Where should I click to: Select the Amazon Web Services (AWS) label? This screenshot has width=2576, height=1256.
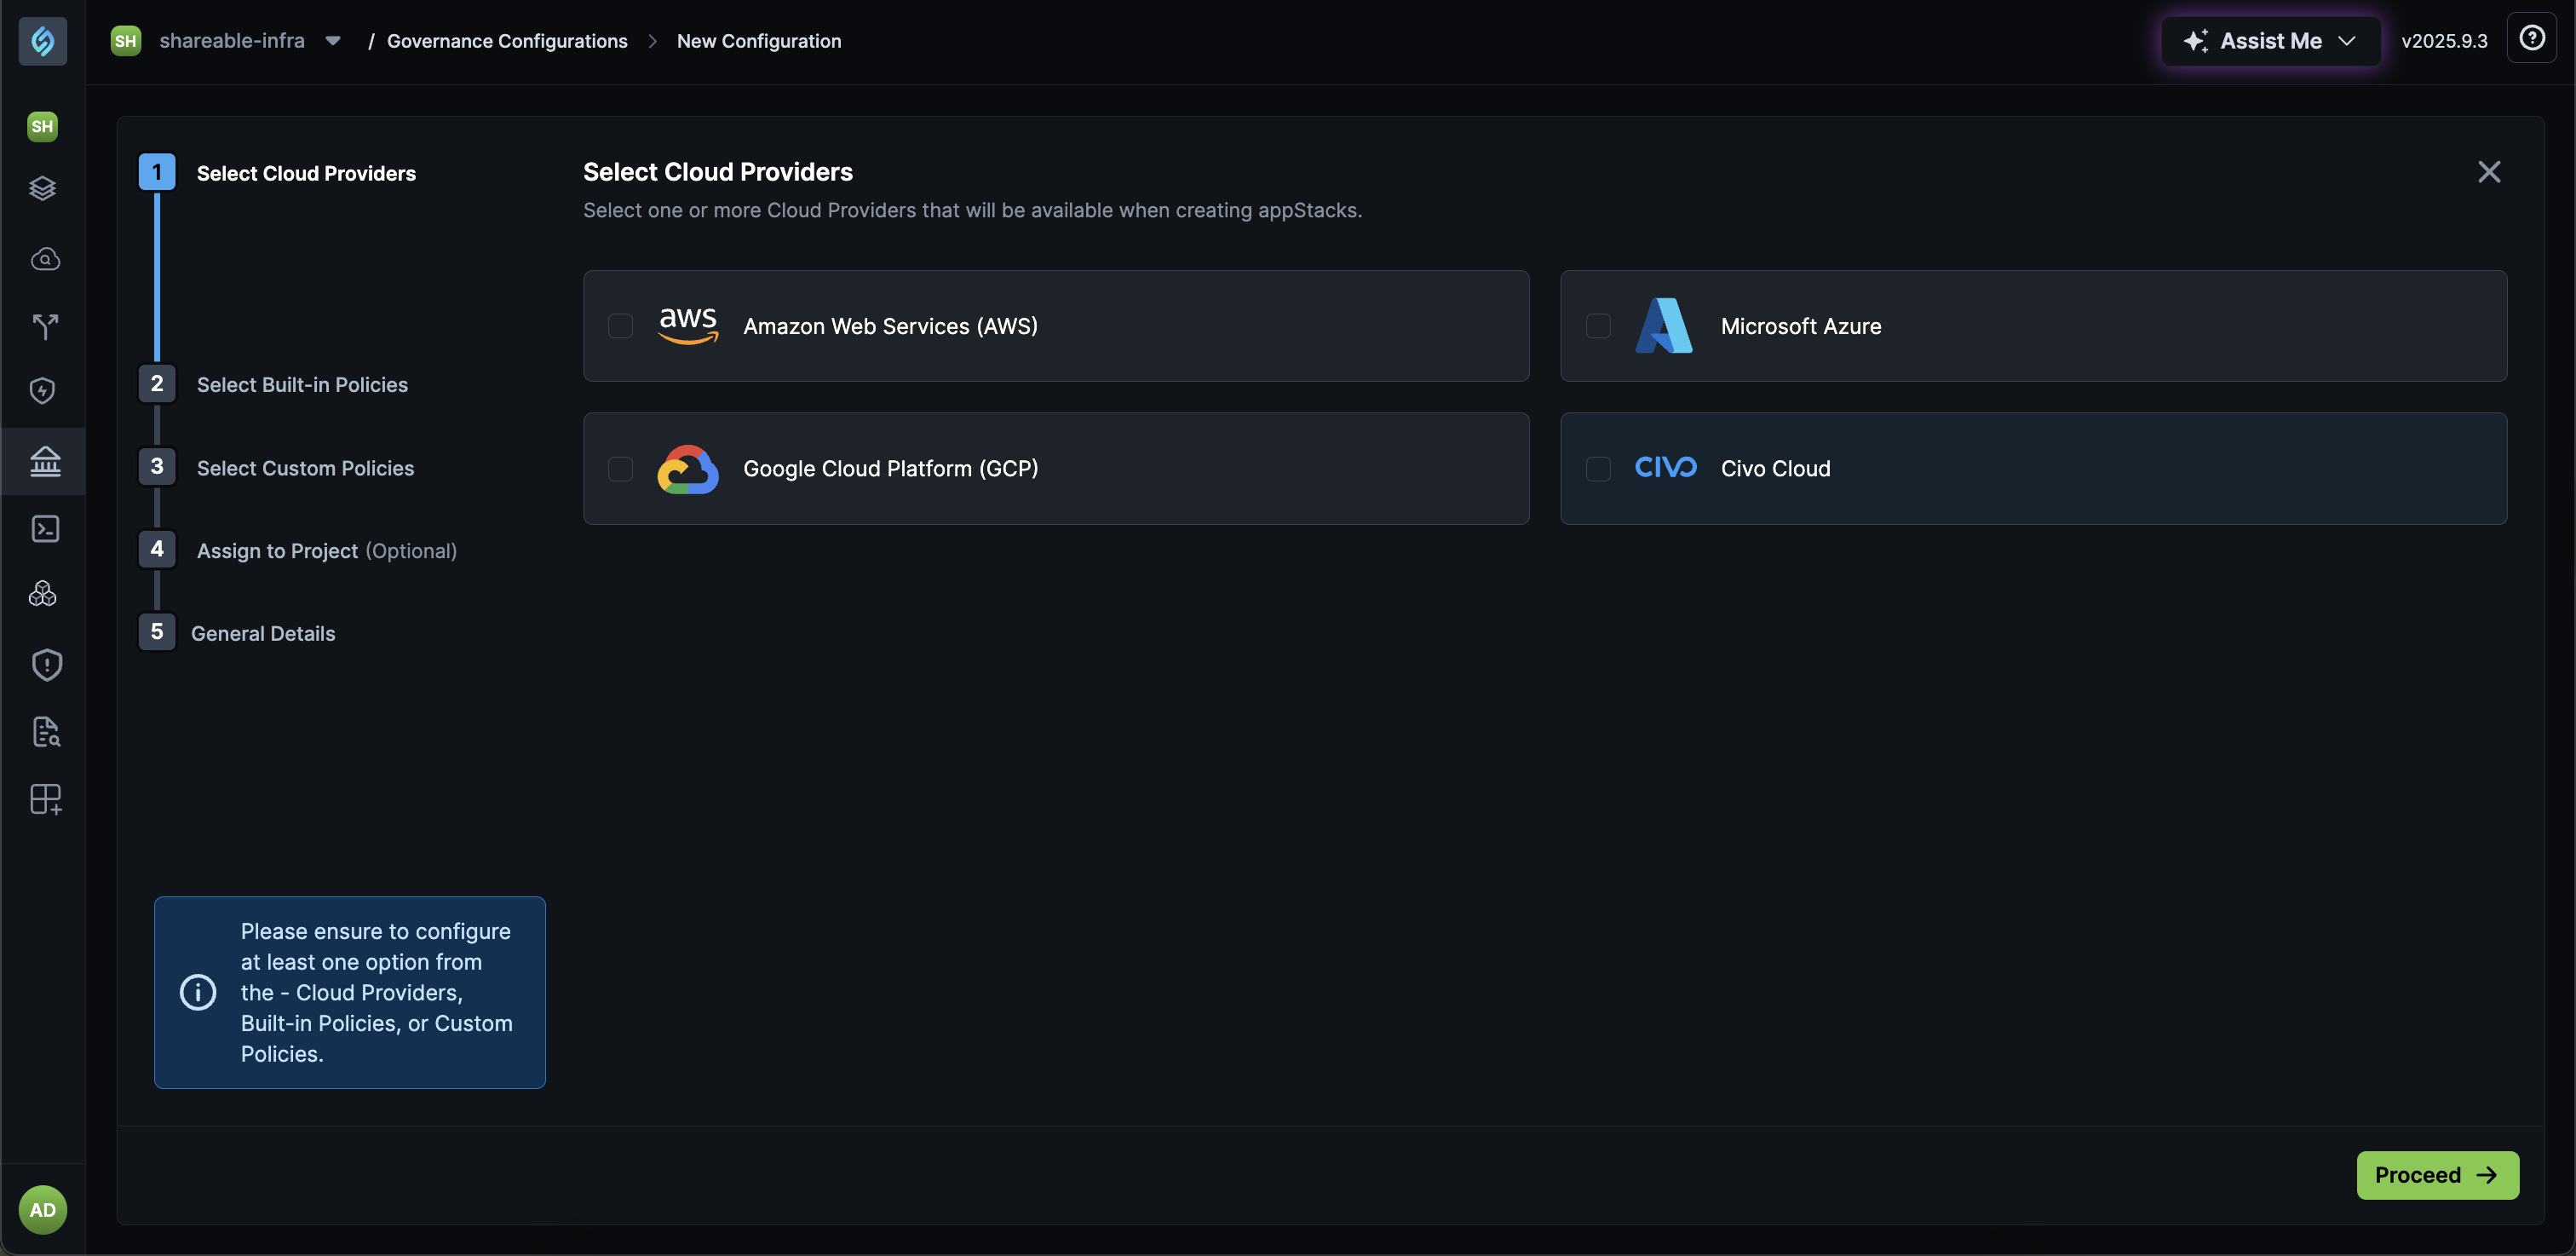(x=890, y=326)
